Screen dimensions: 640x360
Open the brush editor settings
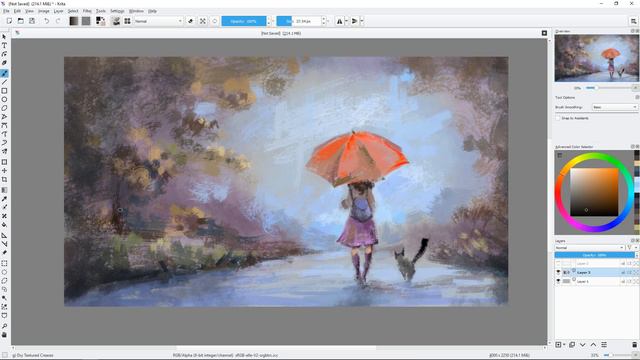point(116,21)
